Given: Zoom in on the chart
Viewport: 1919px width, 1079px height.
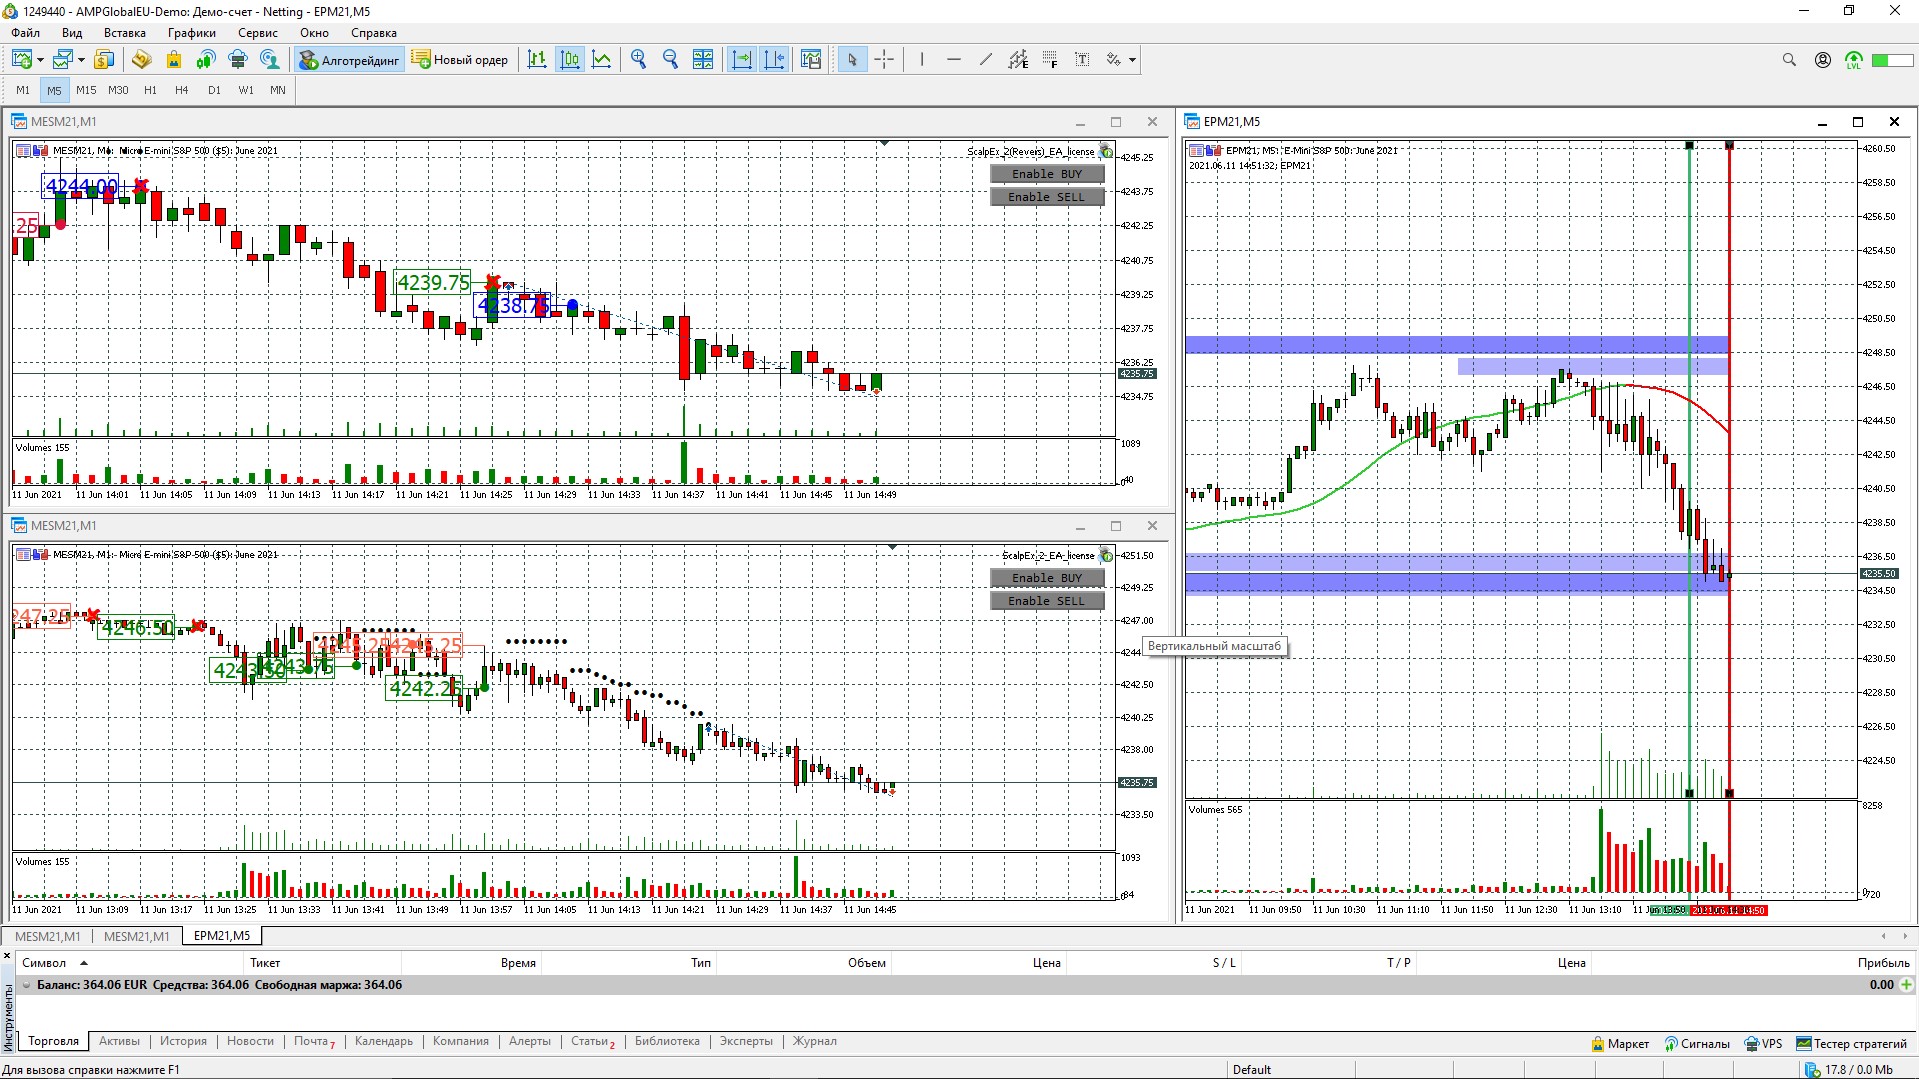Looking at the screenshot, I should click(639, 60).
